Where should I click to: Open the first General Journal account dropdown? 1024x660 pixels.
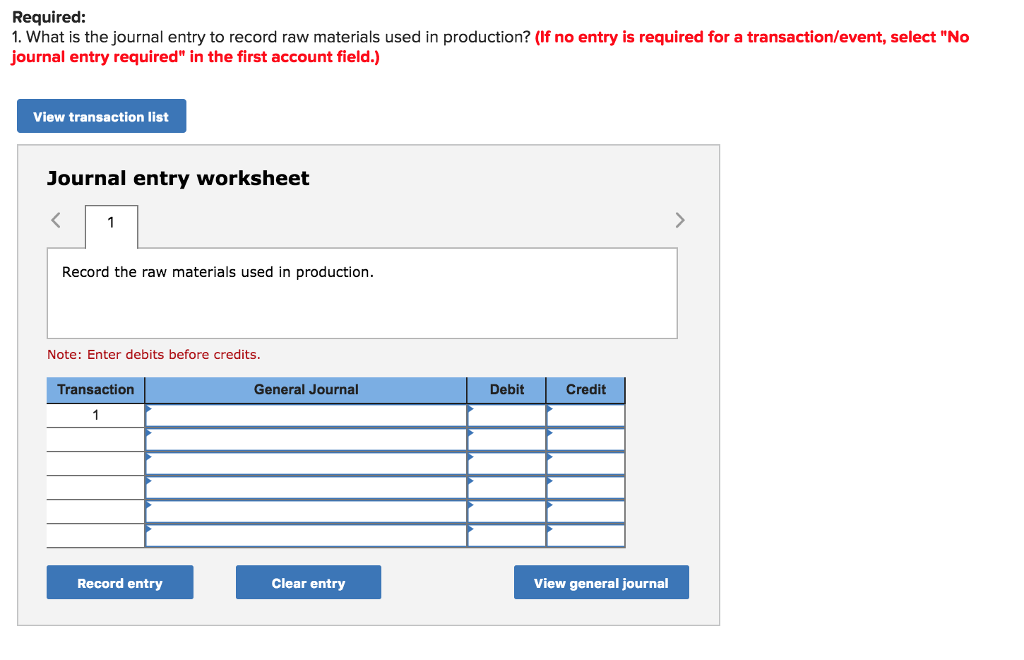click(x=305, y=413)
